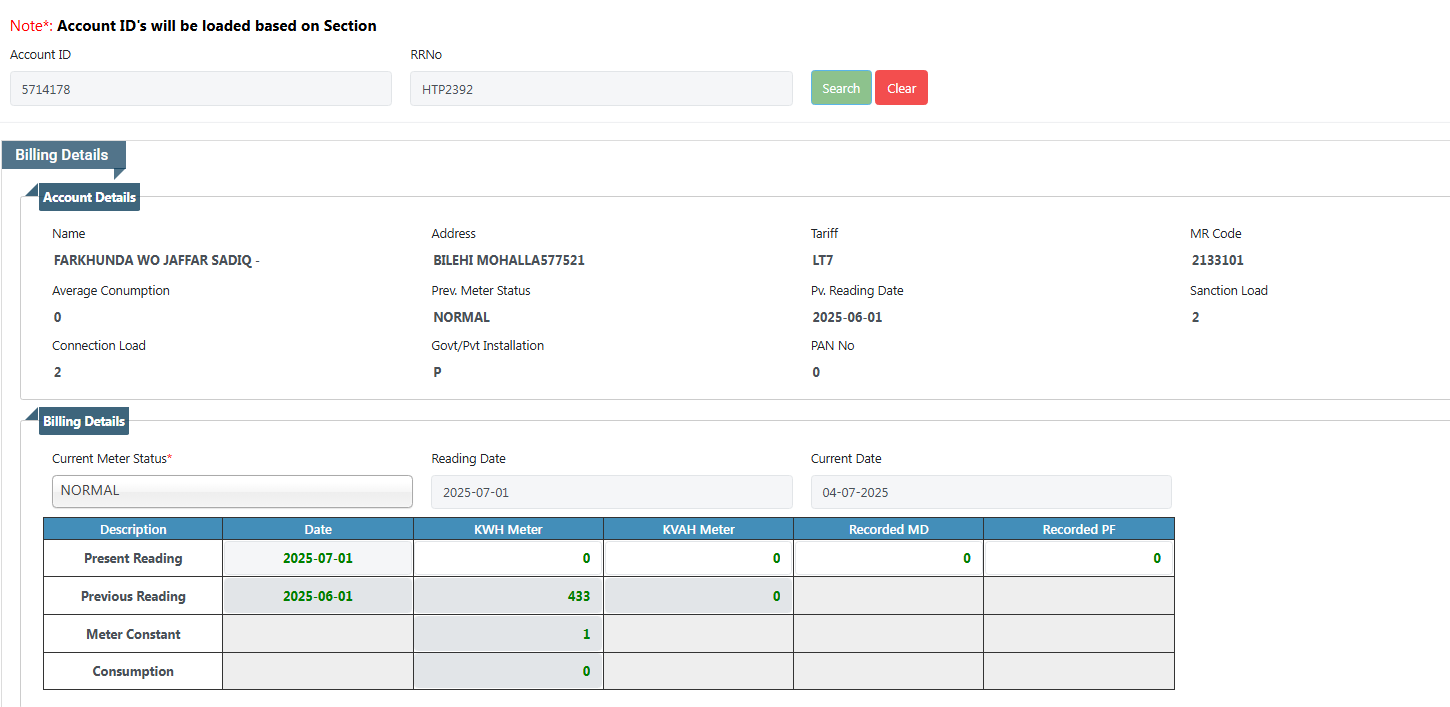Focus the RRNo field showing HTP2392

coord(601,89)
